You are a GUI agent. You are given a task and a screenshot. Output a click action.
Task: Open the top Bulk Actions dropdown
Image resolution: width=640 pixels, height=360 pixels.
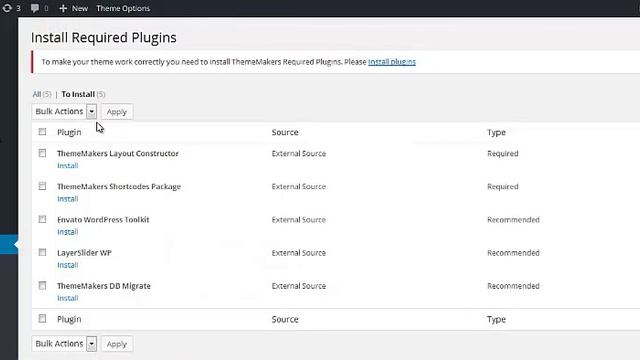(x=64, y=111)
